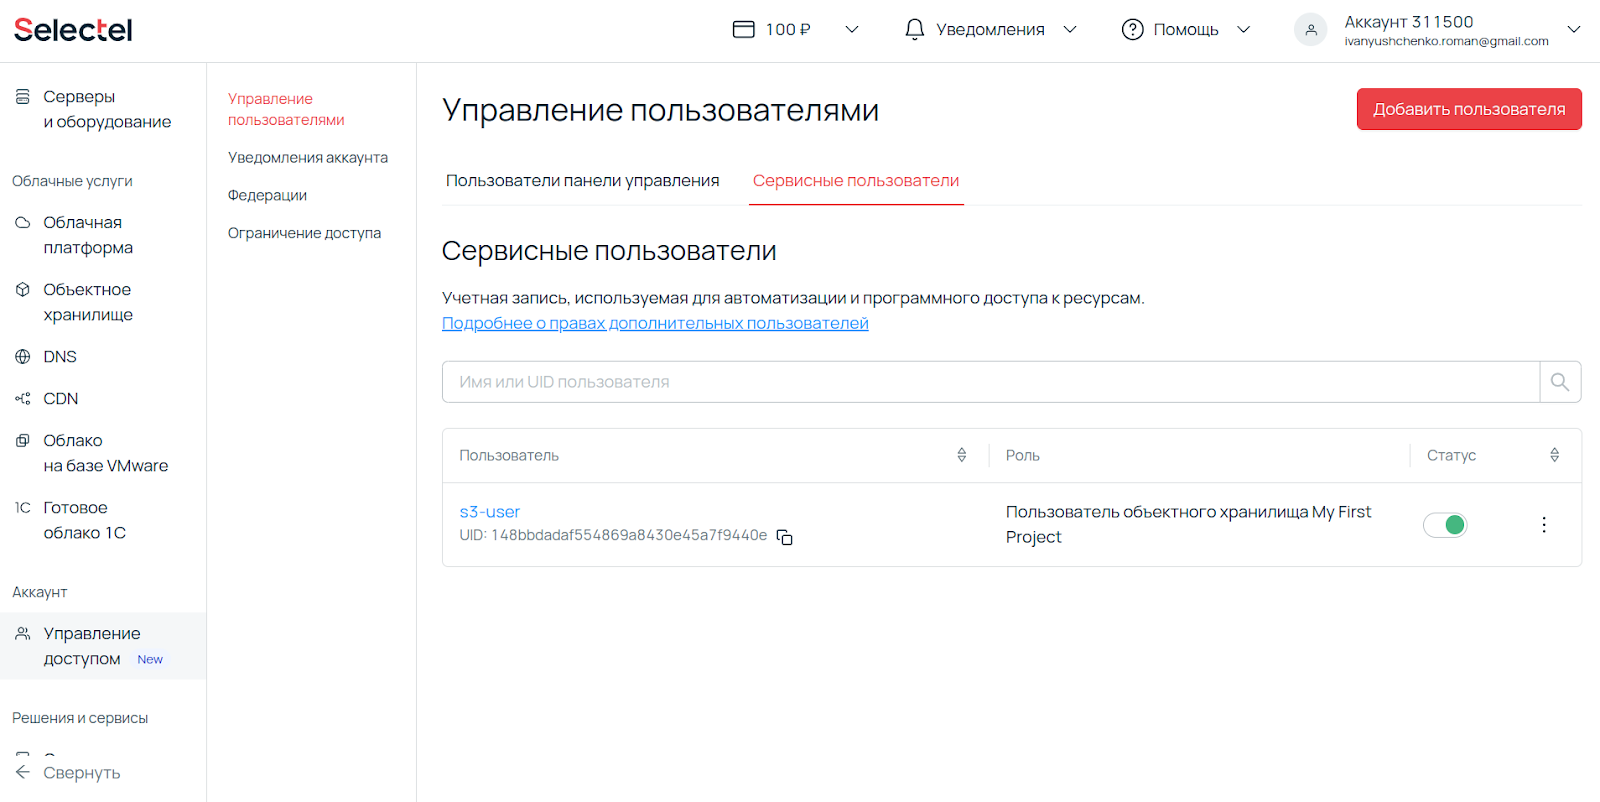This screenshot has width=1600, height=802.
Task: Sort by the Пользователь column arrows
Action: click(x=962, y=455)
